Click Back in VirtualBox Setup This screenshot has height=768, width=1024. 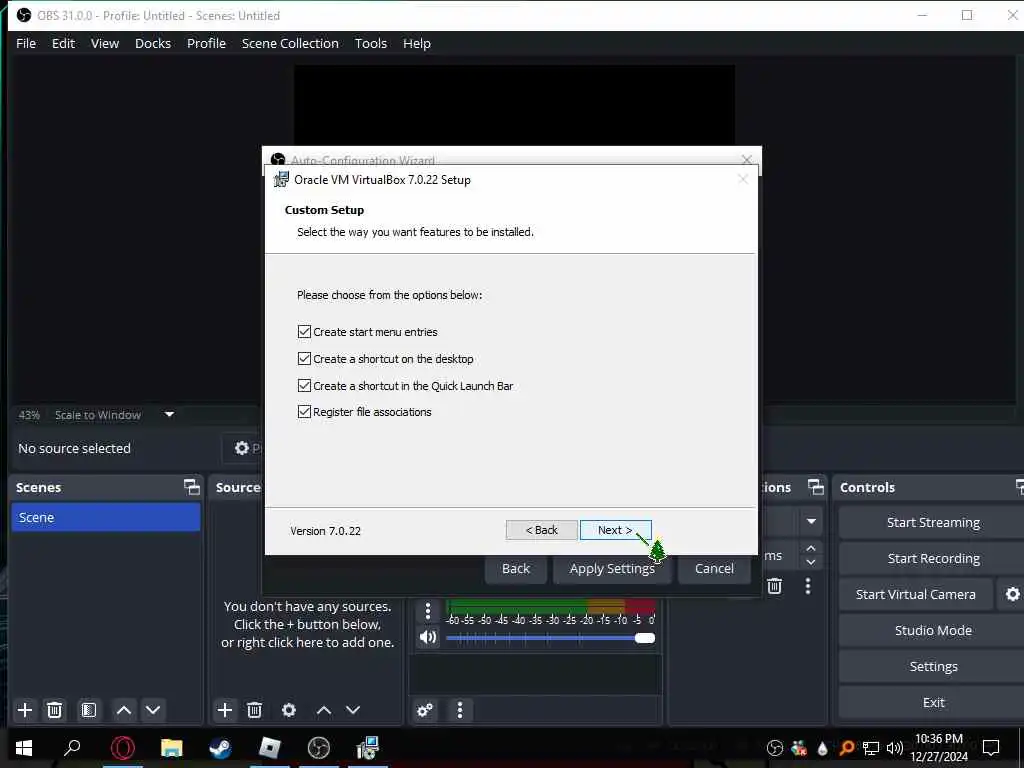541,530
